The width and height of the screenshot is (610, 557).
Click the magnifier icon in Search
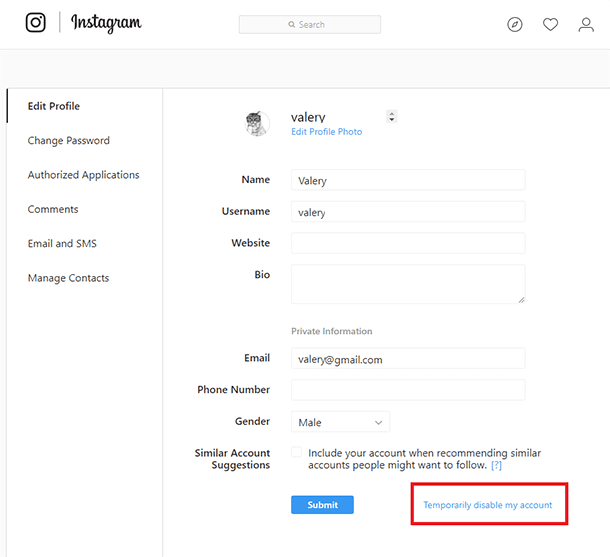(291, 25)
